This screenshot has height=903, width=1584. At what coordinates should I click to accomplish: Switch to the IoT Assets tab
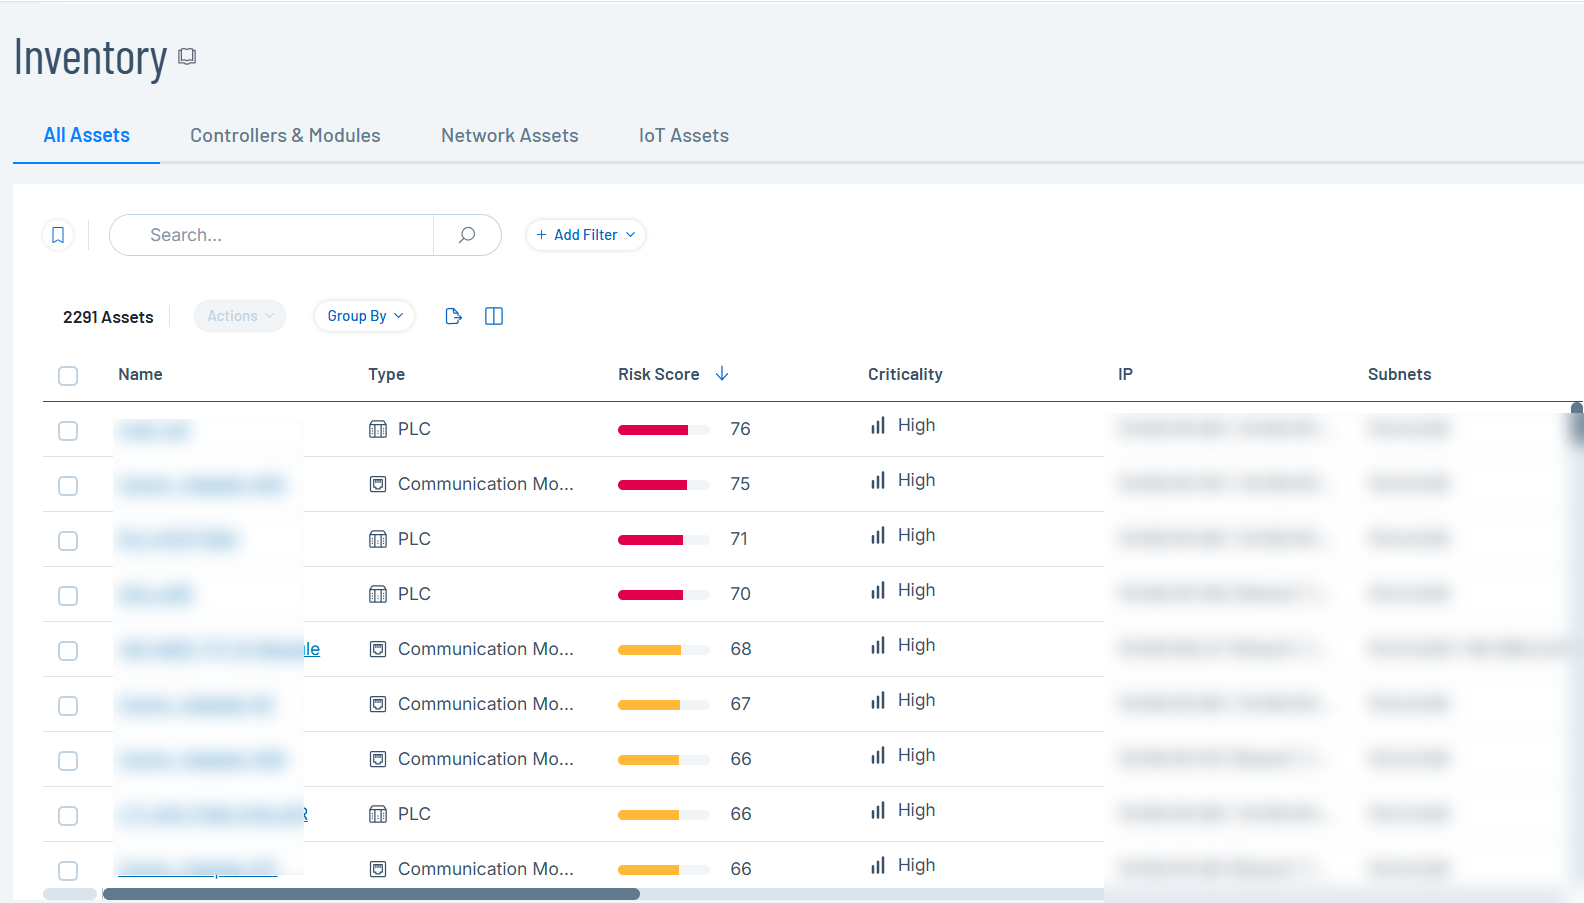pyautogui.click(x=683, y=136)
